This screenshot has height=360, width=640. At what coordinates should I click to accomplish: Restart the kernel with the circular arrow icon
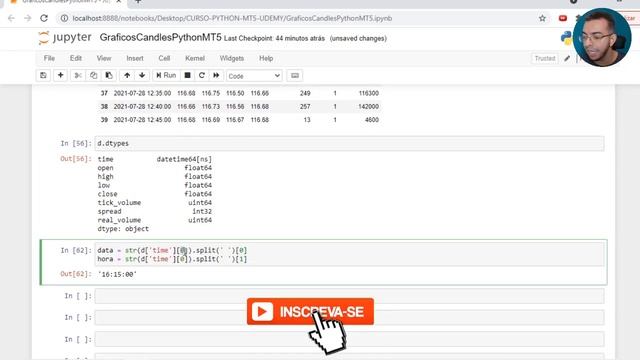[202, 76]
